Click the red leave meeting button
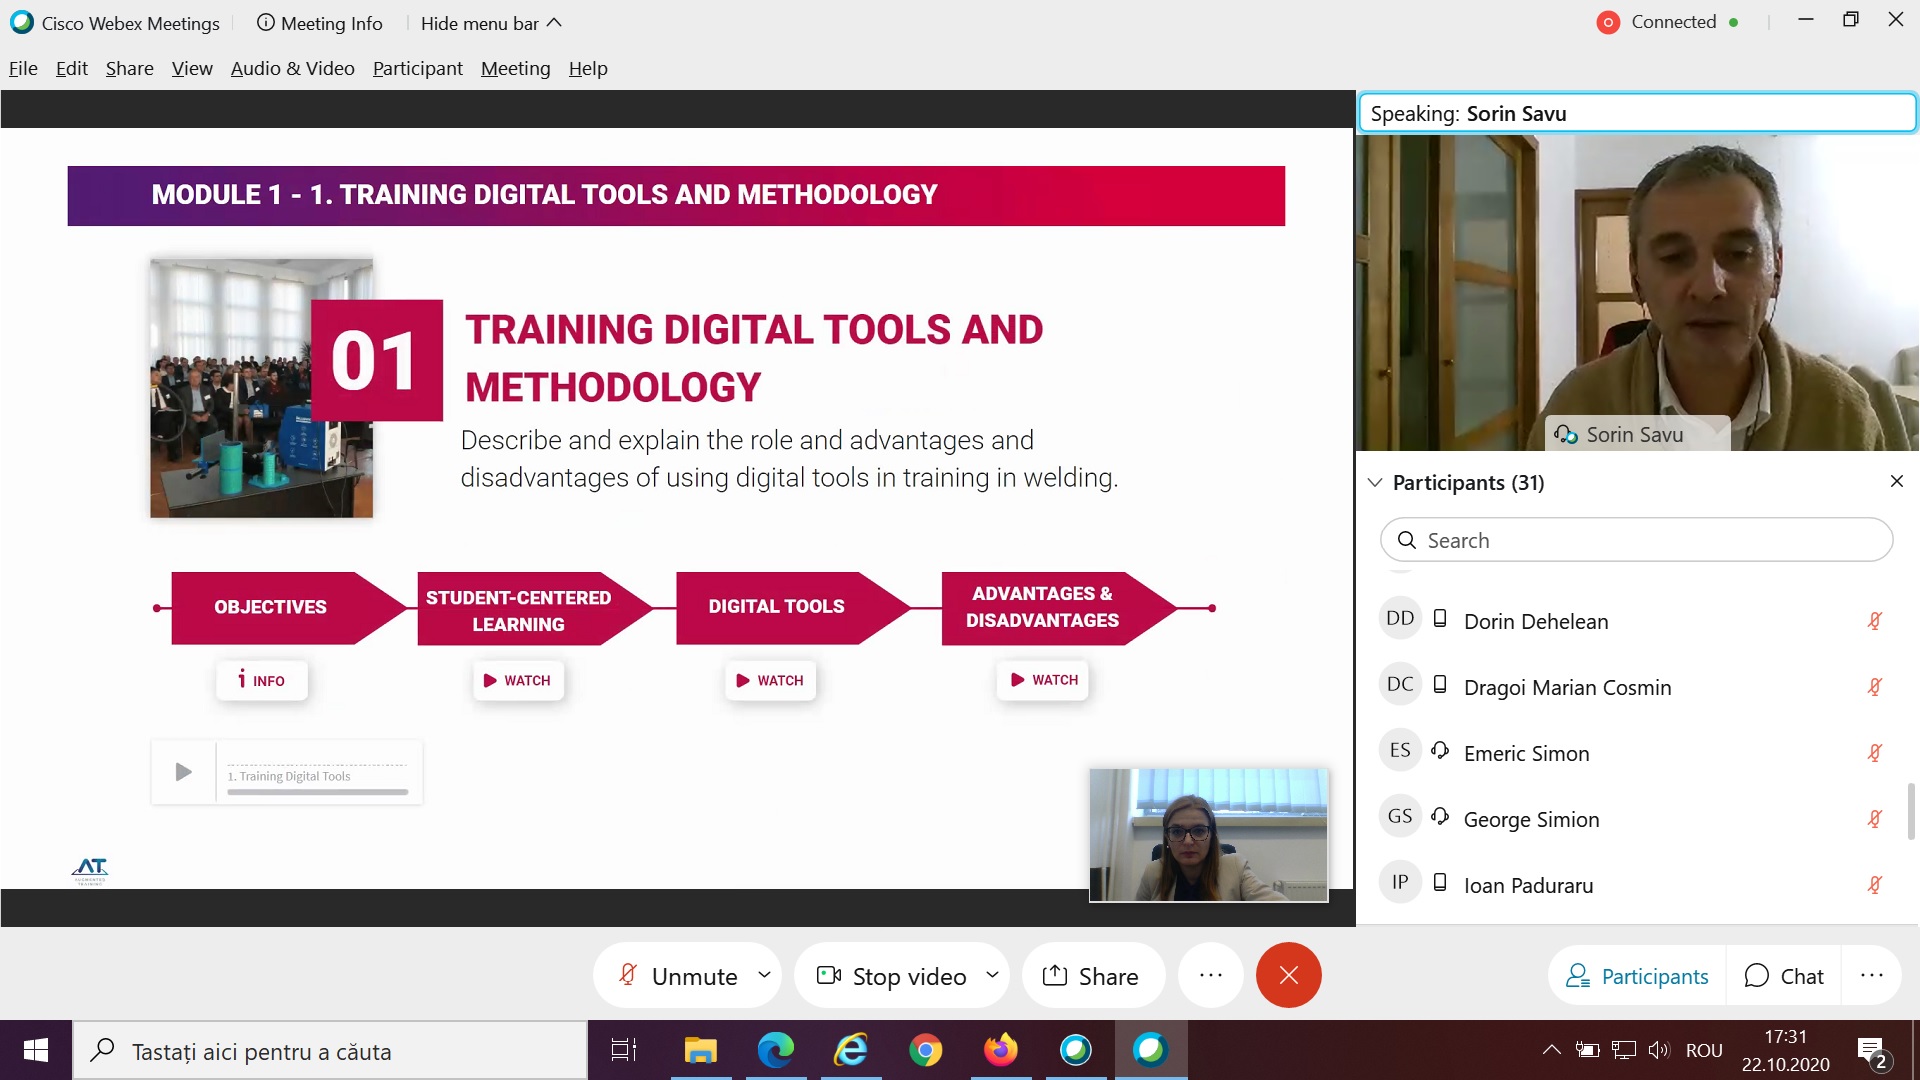This screenshot has width=1920, height=1080. 1288,975
